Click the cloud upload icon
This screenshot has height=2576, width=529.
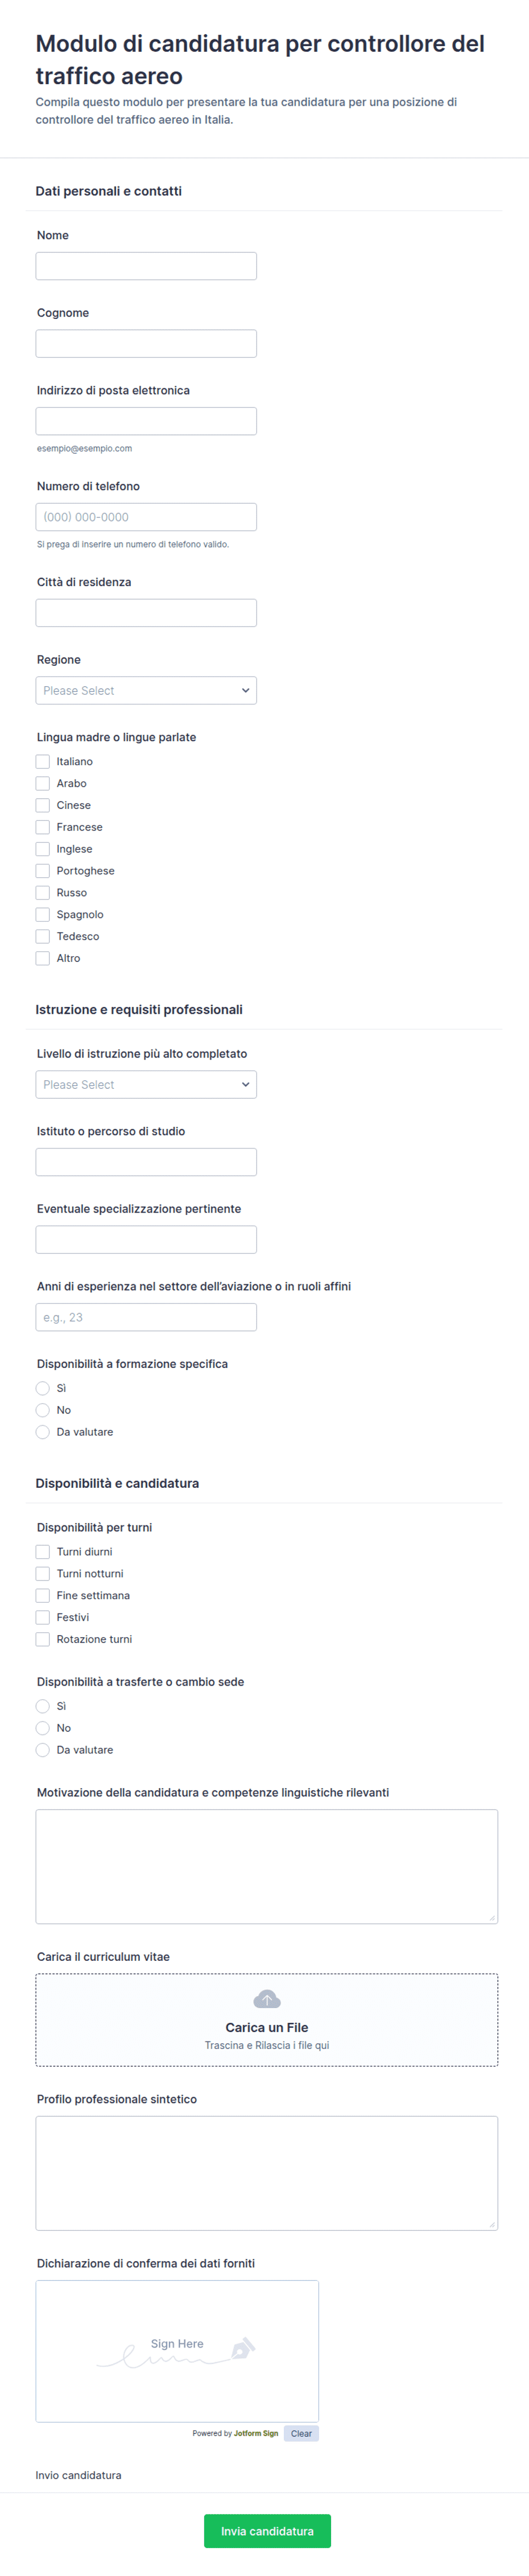[x=267, y=1999]
